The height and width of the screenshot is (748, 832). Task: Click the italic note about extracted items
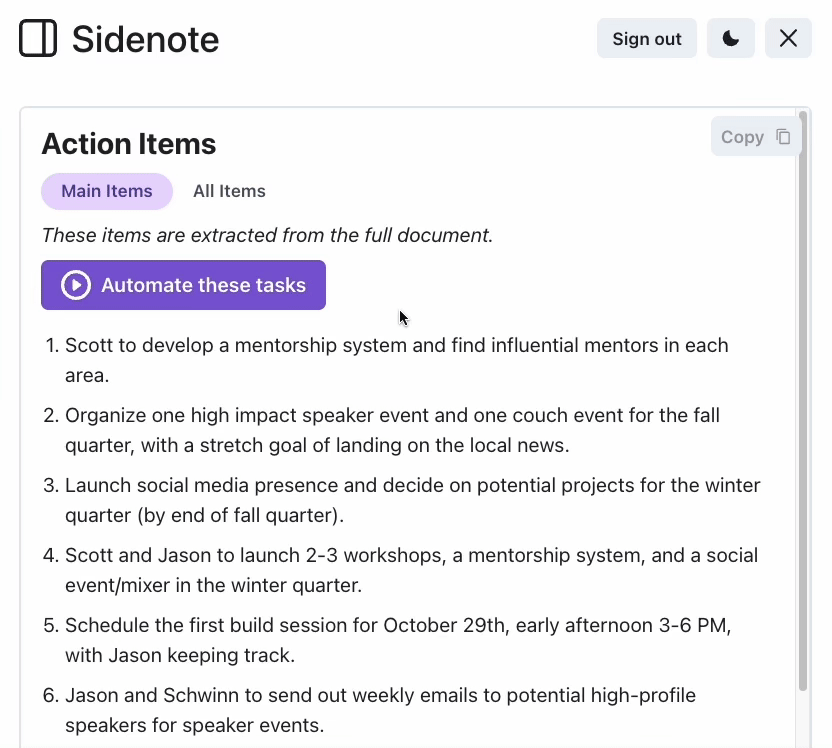coord(267,235)
